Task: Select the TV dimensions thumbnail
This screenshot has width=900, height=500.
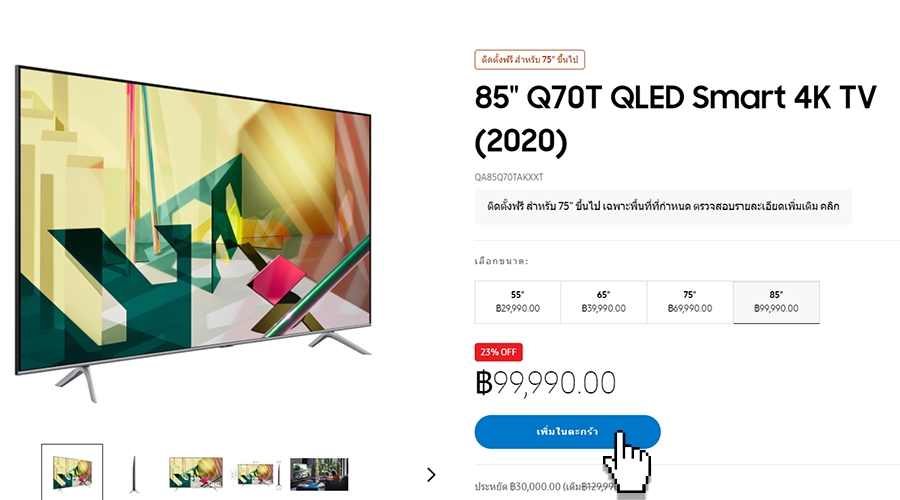Action: tap(257, 474)
